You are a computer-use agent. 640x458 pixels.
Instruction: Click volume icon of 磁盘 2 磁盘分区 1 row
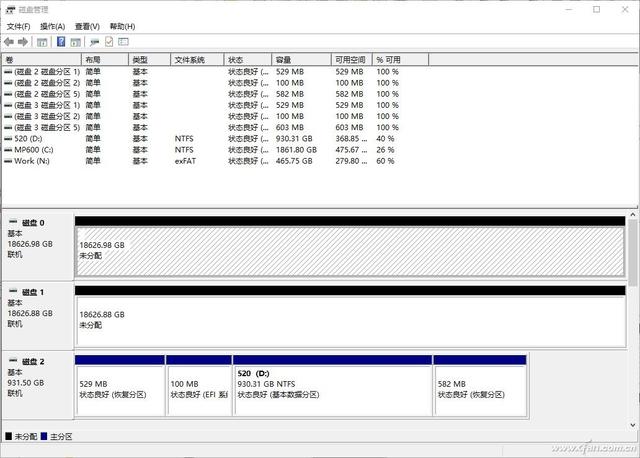click(8, 72)
